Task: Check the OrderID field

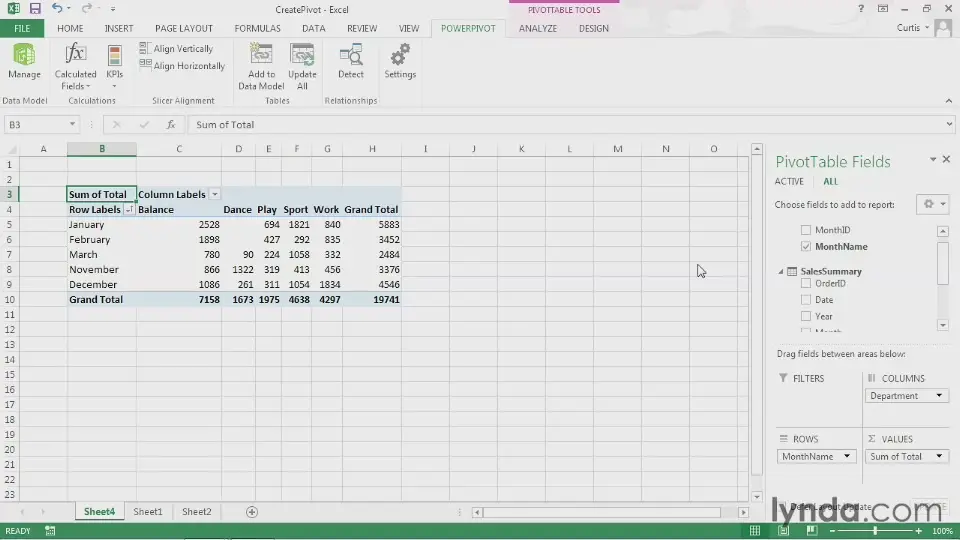Action: click(806, 283)
